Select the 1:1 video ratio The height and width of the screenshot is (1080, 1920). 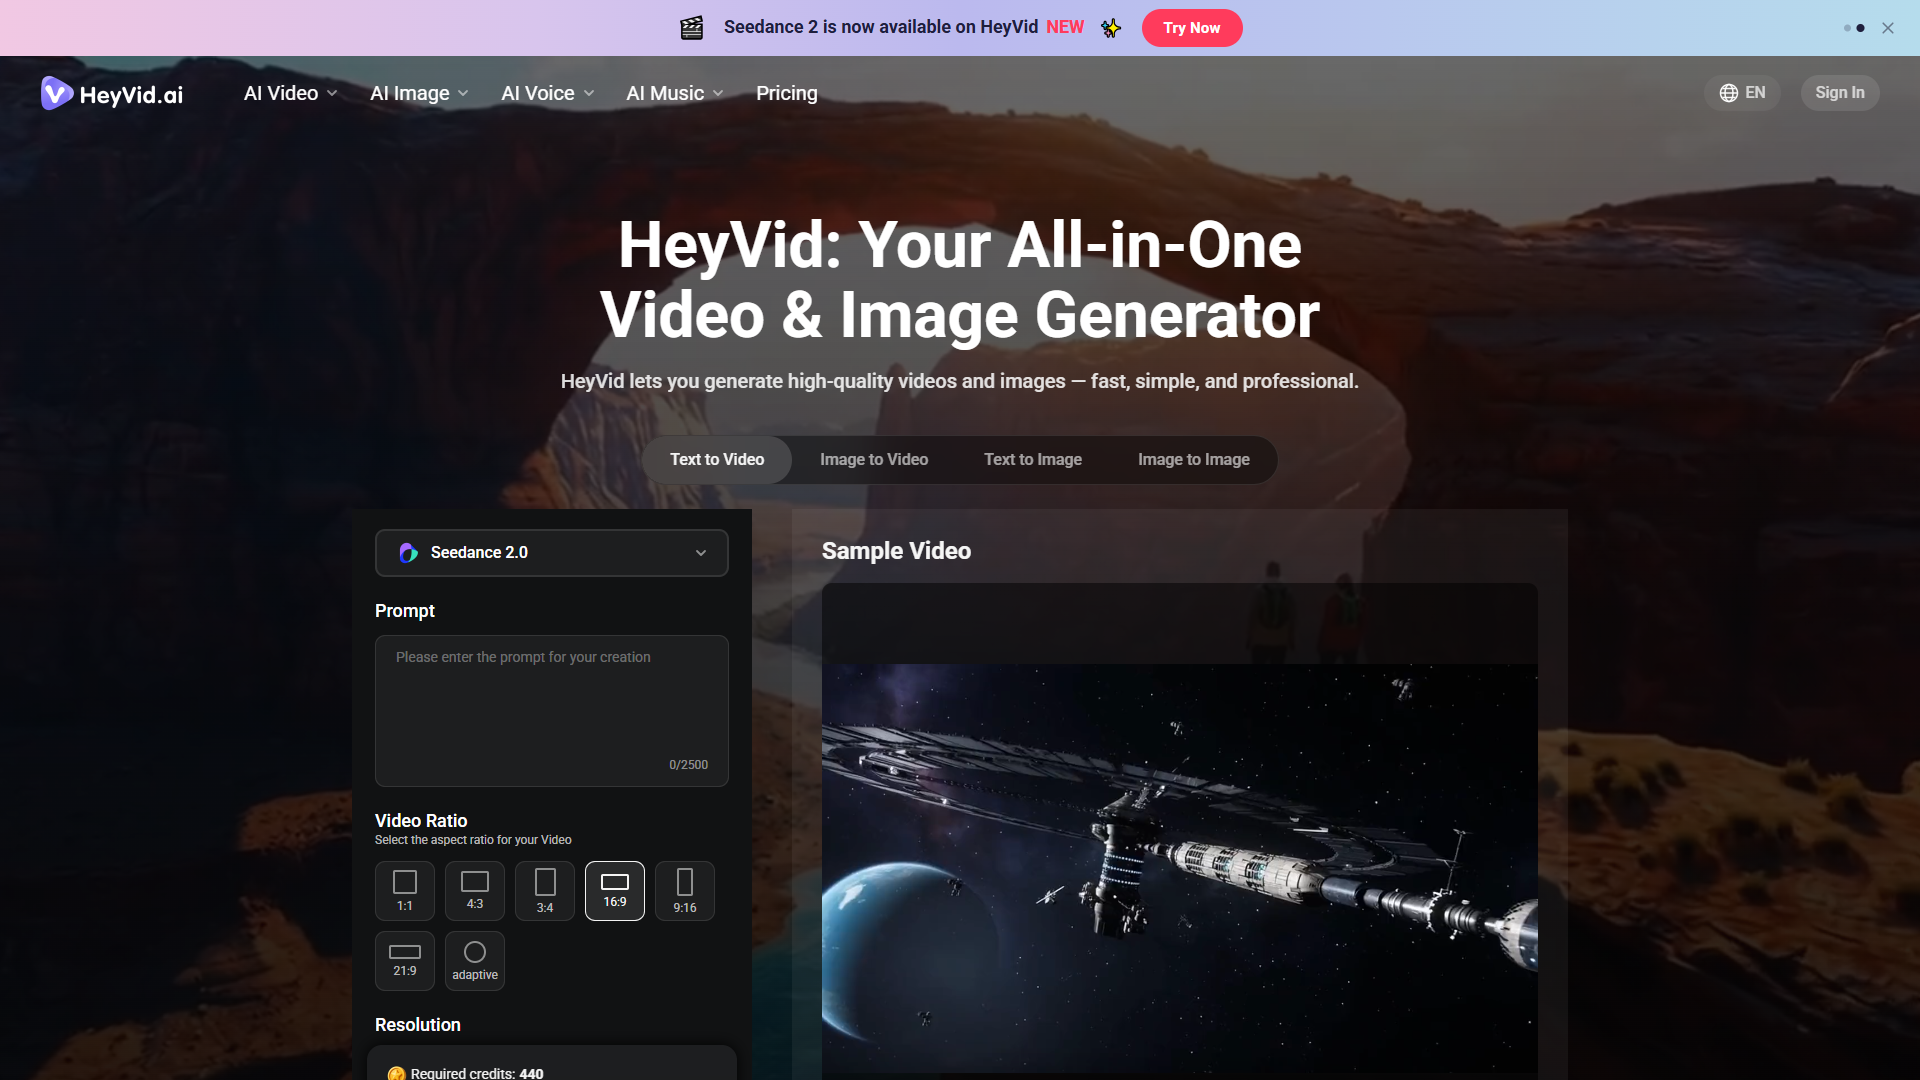click(x=405, y=891)
